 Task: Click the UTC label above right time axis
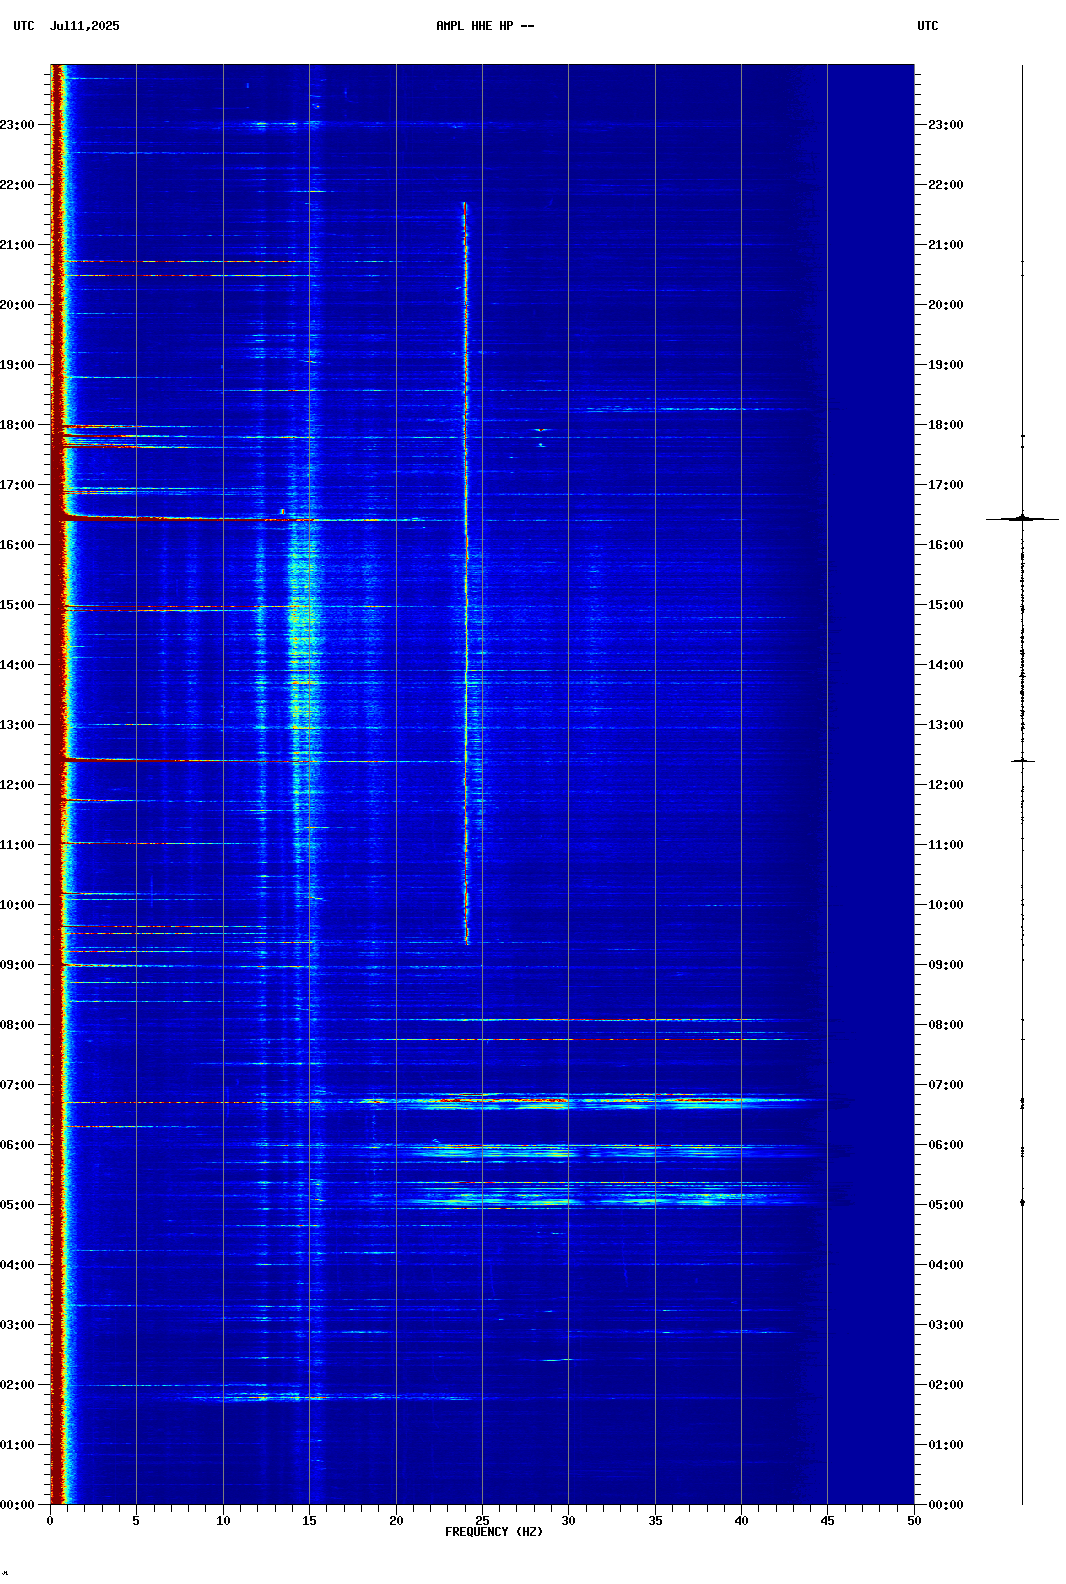click(927, 26)
